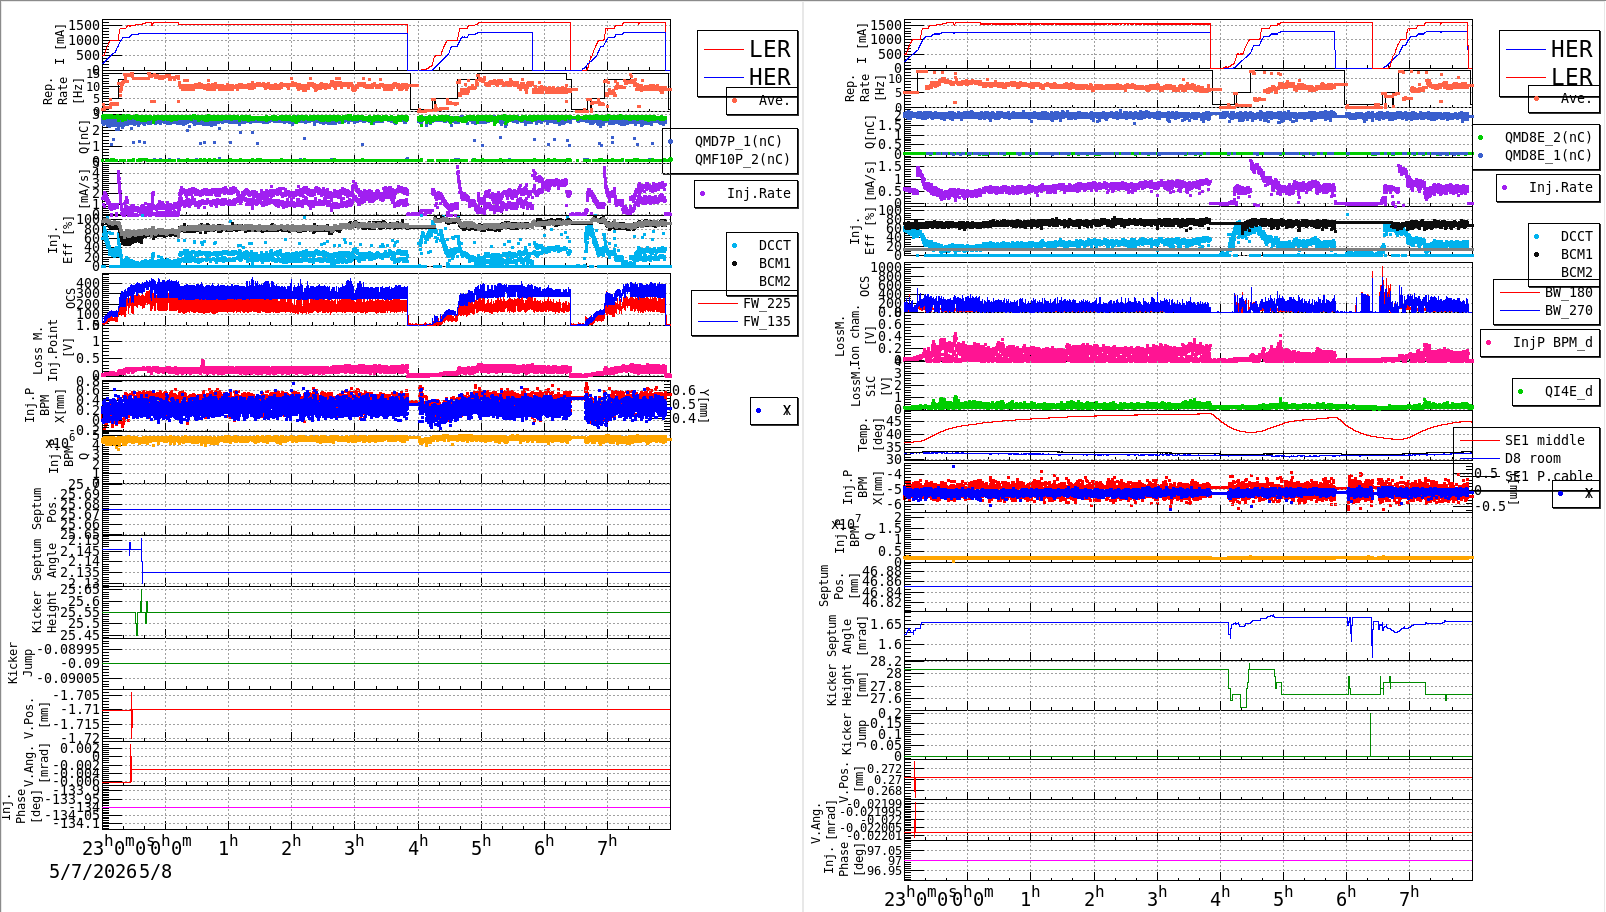Click the DCCT legend entry in right plot
Viewport: 1606px width, 912px height.
pyautogui.click(x=1576, y=237)
